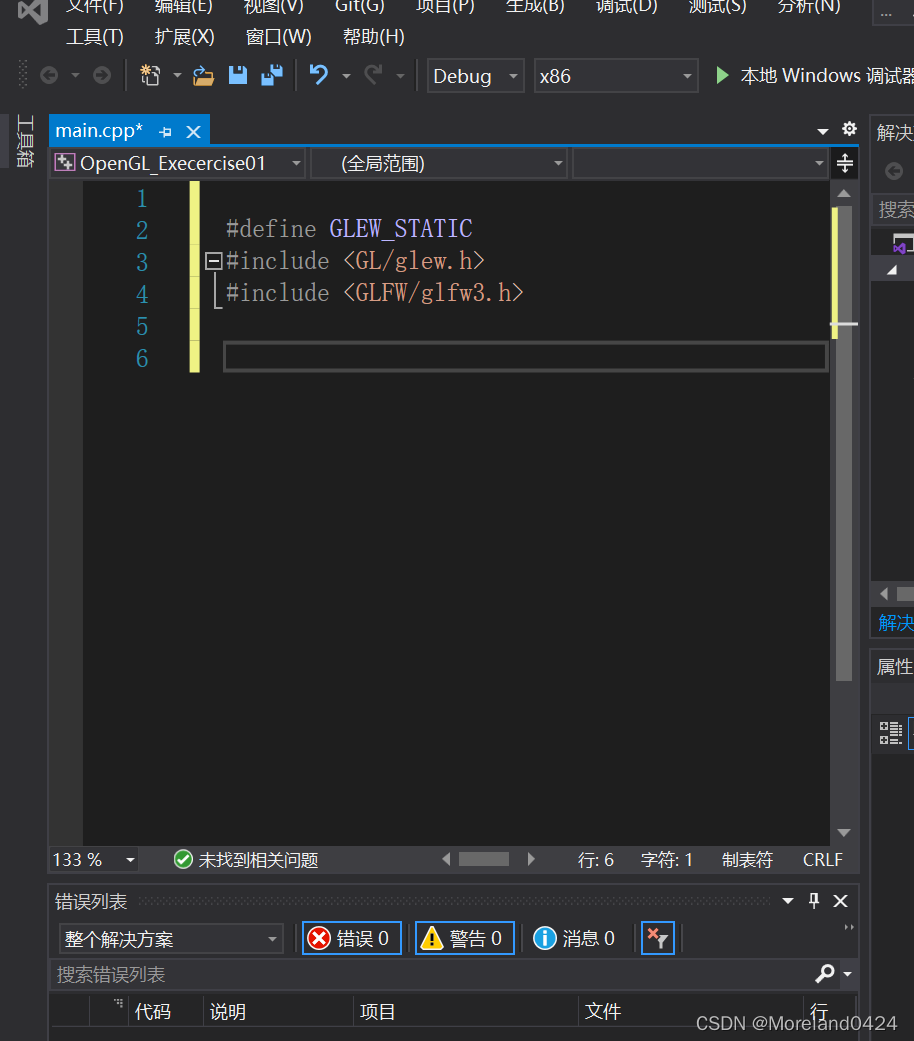This screenshot has width=914, height=1041.
Task: Click the CRLF line ending indicator
Action: point(822,860)
